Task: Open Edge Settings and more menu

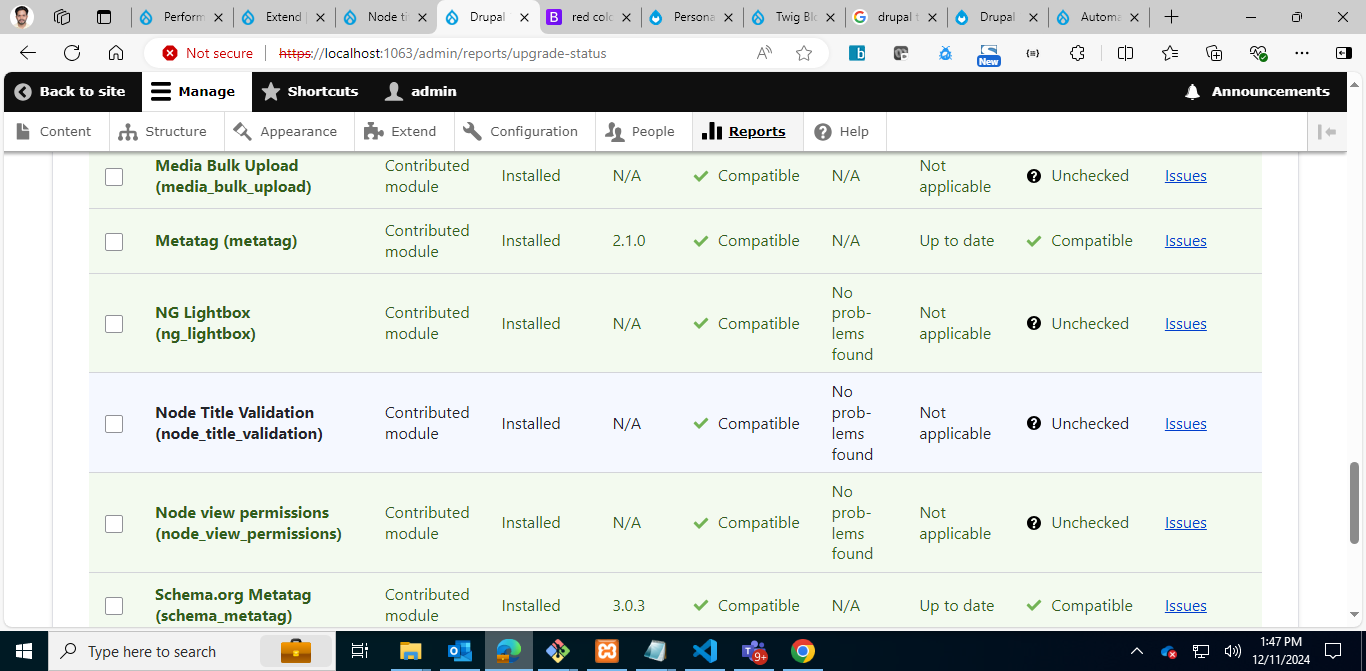Action: [x=1302, y=53]
